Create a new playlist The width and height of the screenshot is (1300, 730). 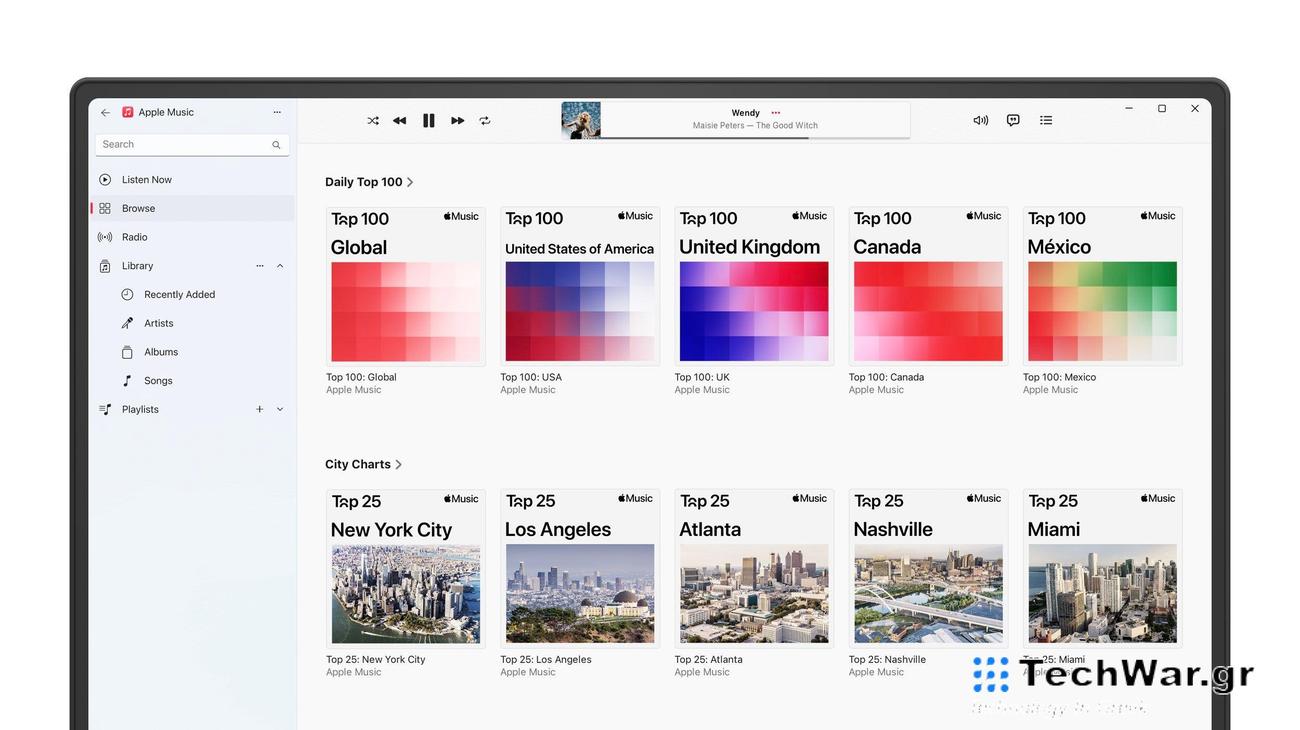point(259,409)
